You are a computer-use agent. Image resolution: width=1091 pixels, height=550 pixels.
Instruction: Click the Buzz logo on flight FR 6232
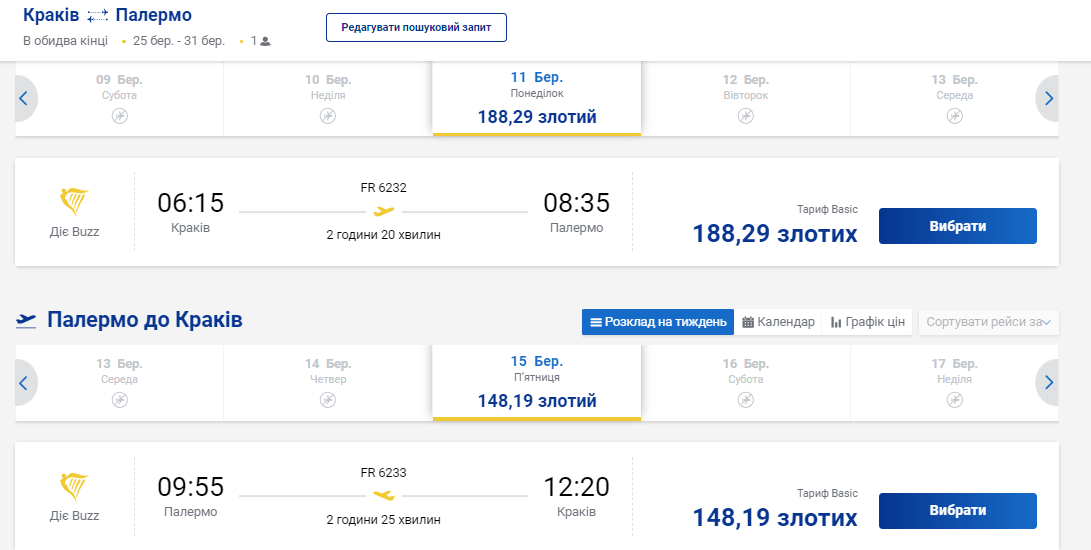(75, 203)
